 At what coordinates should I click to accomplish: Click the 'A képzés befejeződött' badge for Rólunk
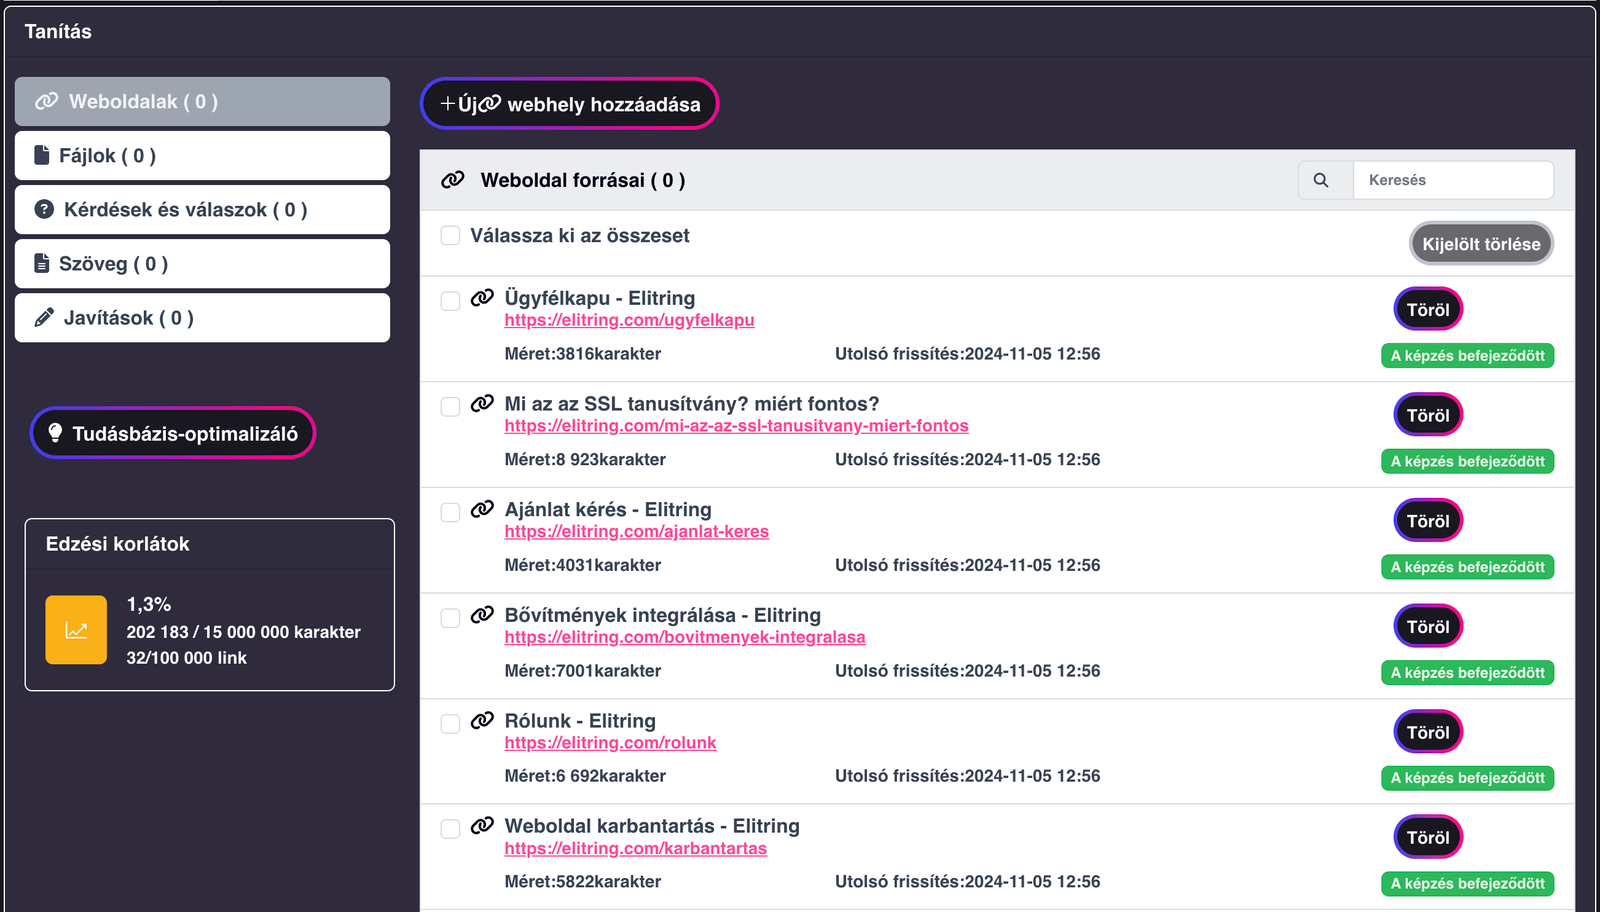pyautogui.click(x=1467, y=778)
